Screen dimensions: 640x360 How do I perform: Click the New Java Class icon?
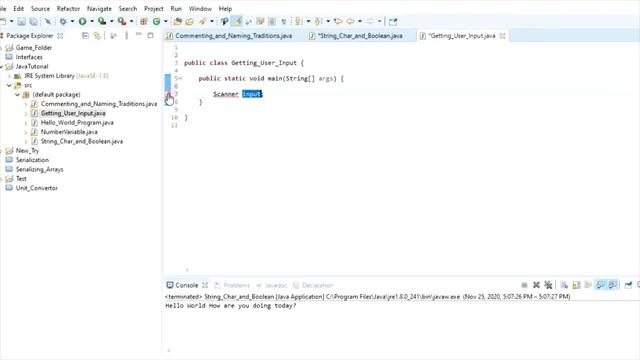pyautogui.click(x=156, y=21)
